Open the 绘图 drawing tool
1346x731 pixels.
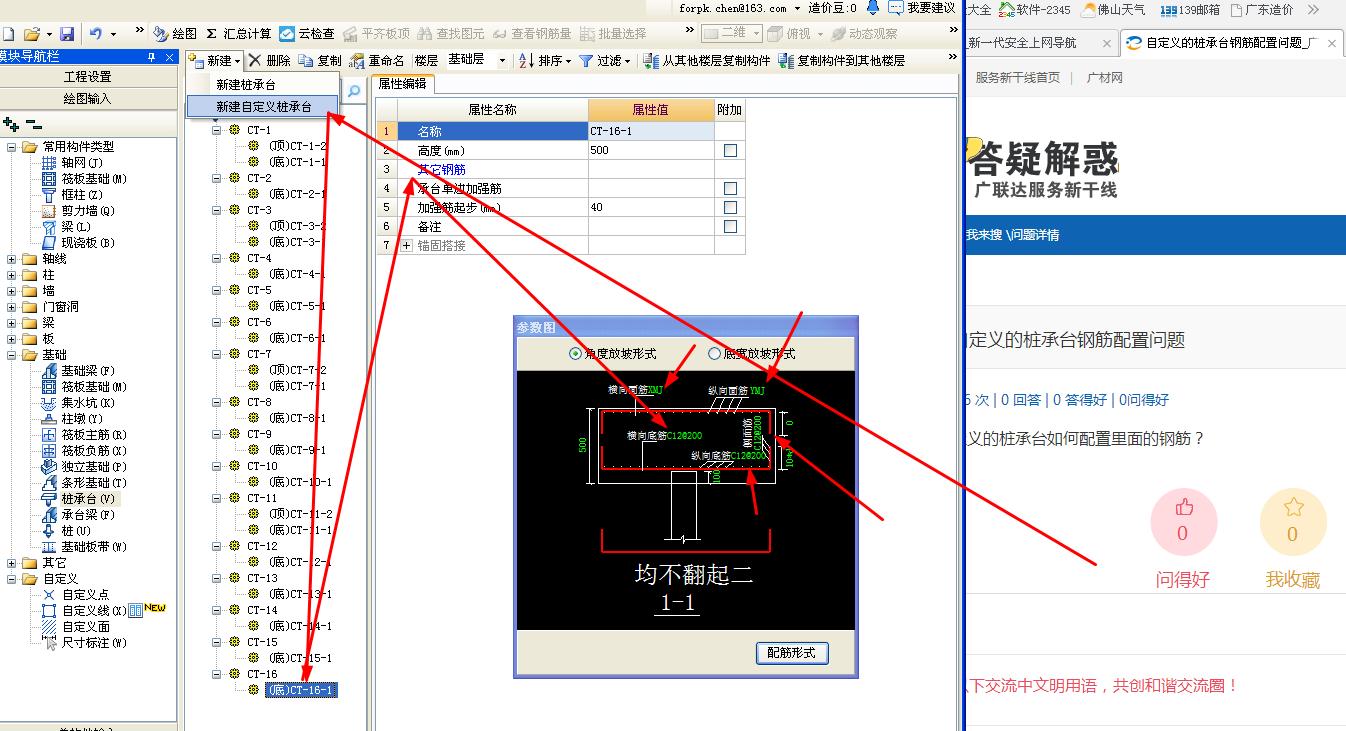175,34
